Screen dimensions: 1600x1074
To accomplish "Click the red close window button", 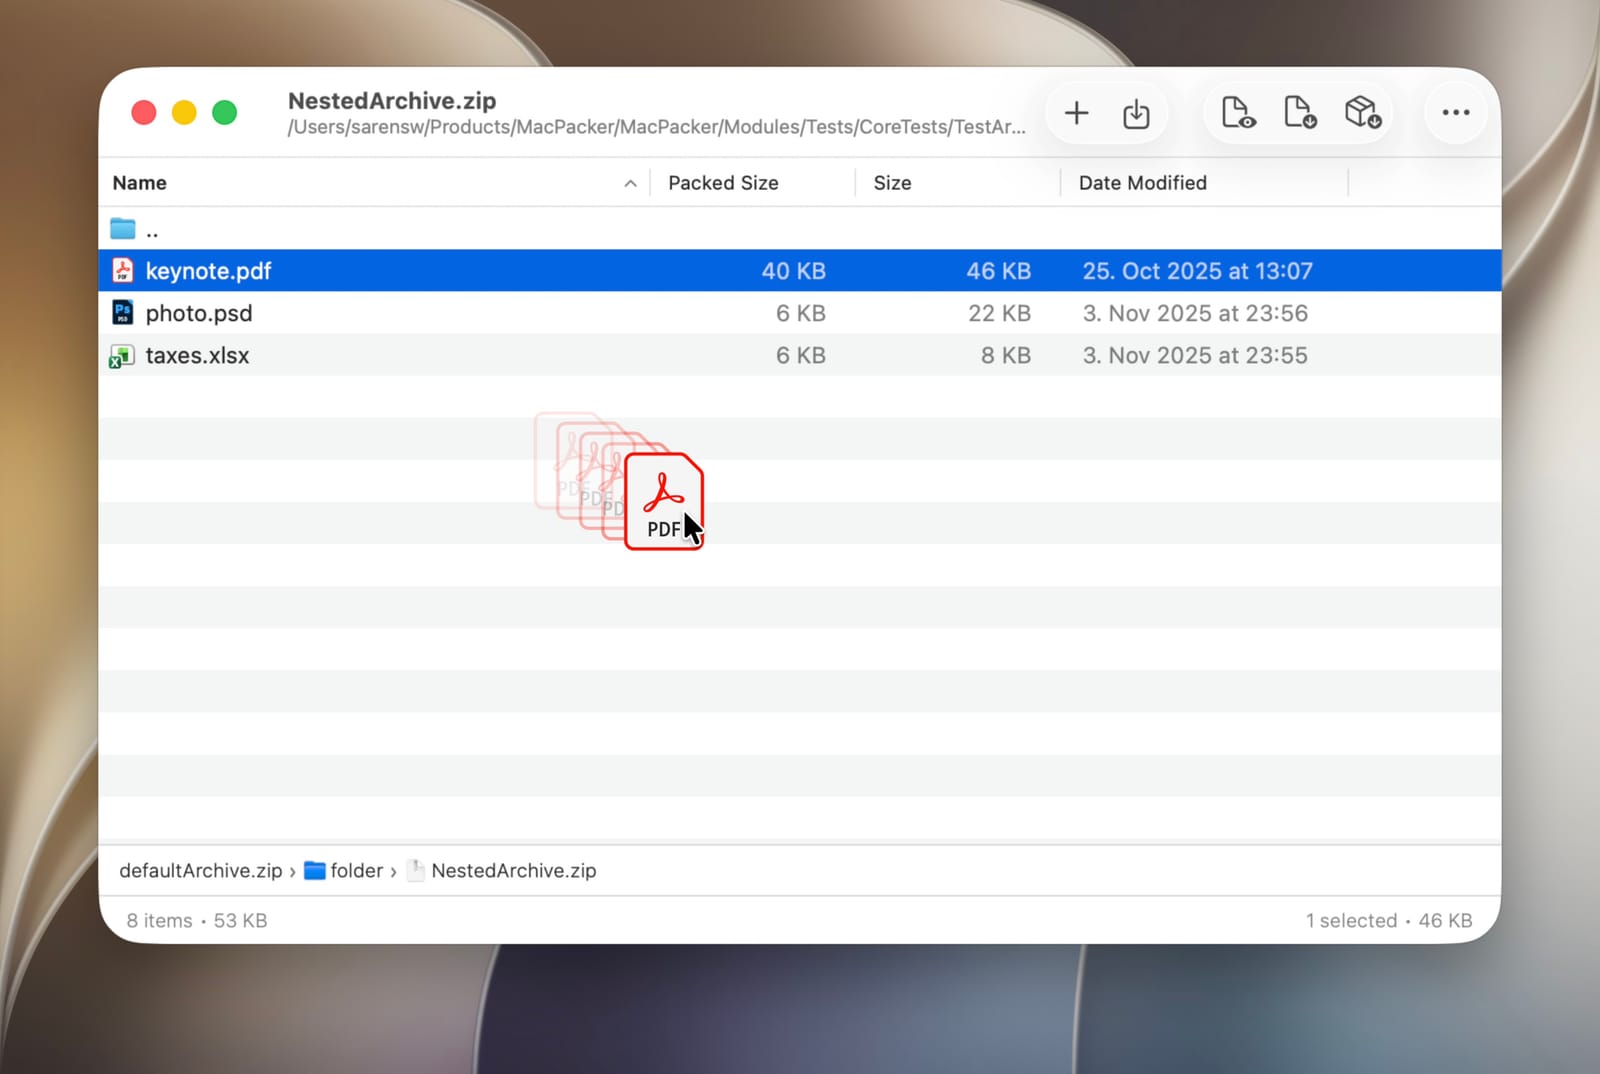I will tap(144, 113).
